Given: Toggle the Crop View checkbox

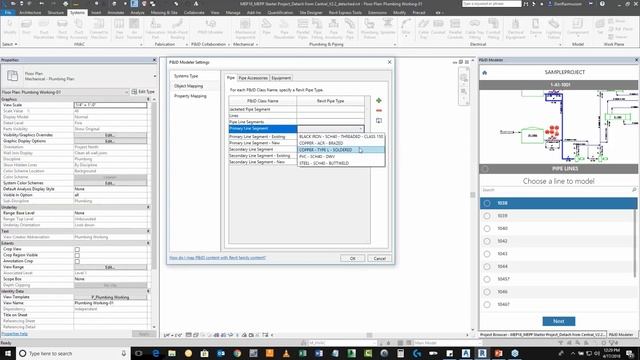Looking at the screenshot, I should (77, 249).
